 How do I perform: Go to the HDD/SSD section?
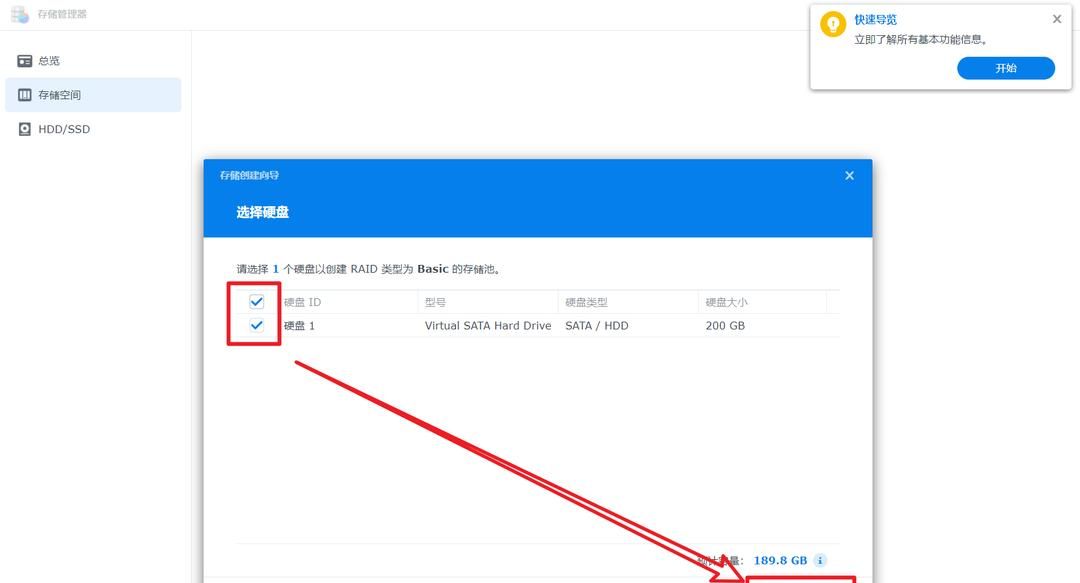pos(63,129)
